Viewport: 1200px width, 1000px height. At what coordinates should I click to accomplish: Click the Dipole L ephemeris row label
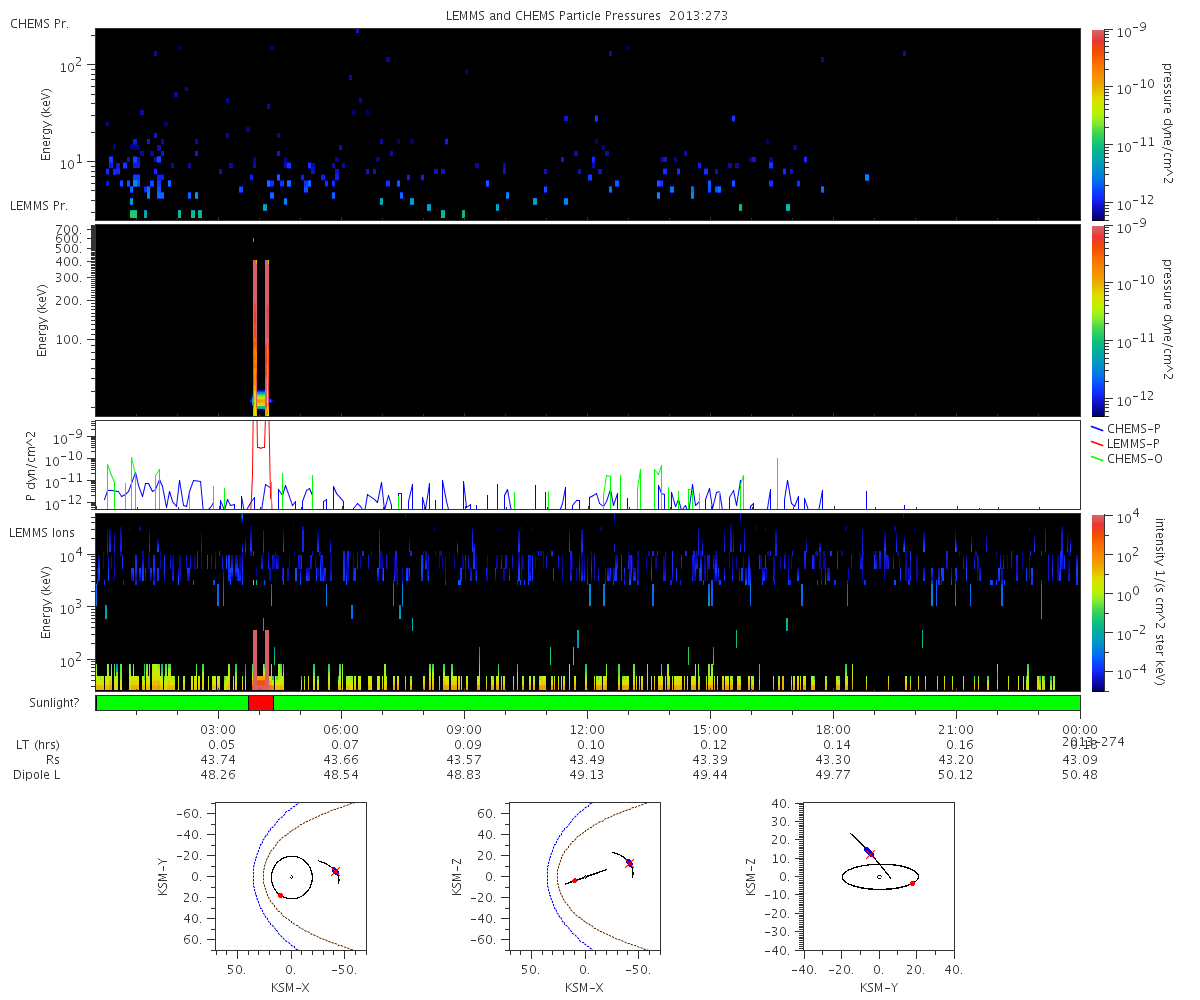click(x=39, y=775)
